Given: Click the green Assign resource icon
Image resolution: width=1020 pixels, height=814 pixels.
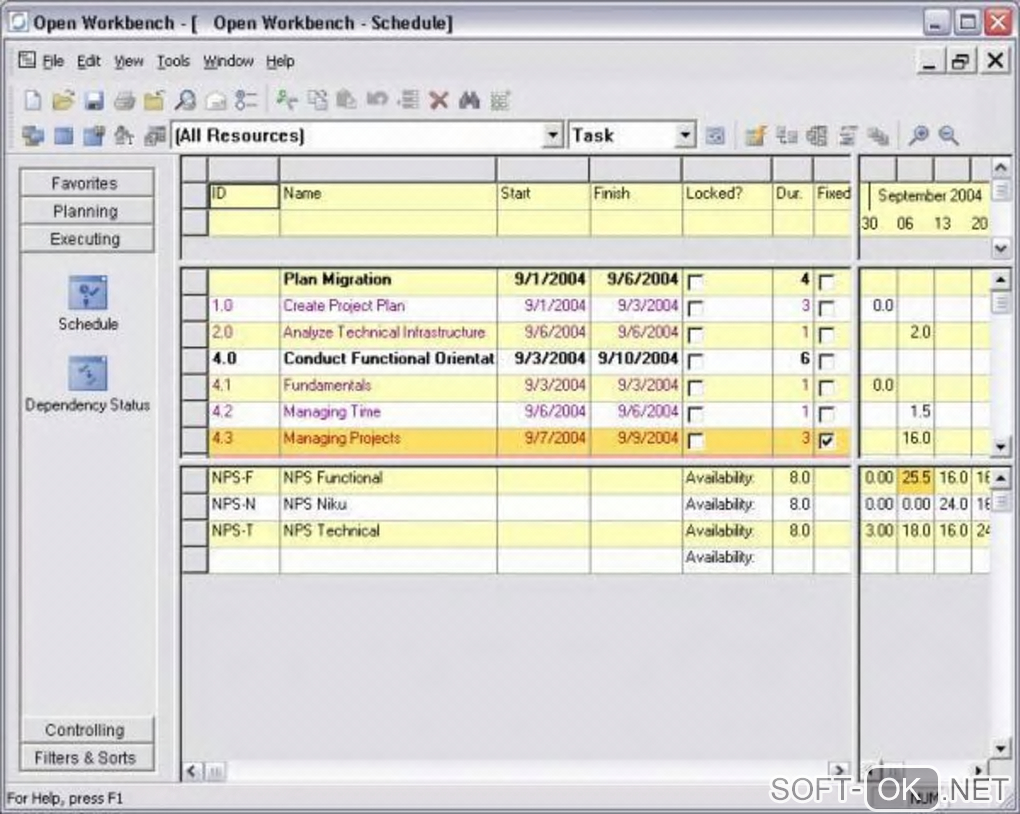Looking at the screenshot, I should click(286, 100).
